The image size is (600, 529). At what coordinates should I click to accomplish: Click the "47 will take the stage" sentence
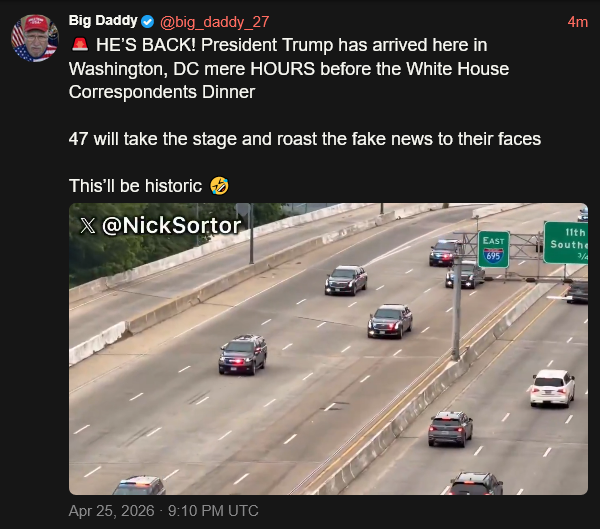[305, 139]
